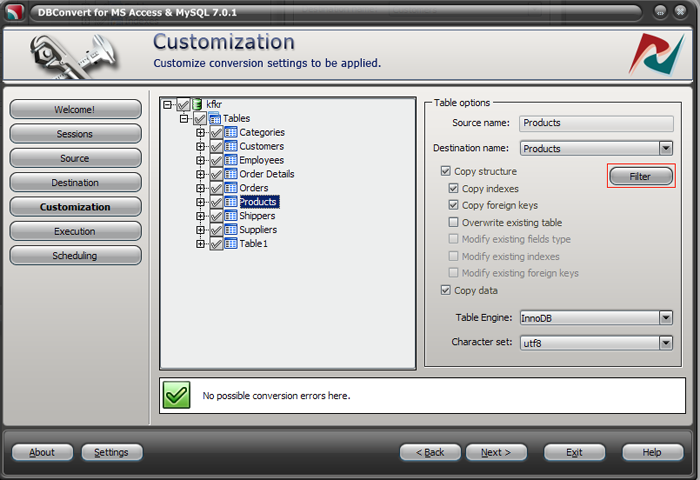This screenshot has width=700, height=480.
Task: Toggle the Copy data checkbox
Action: (446, 290)
